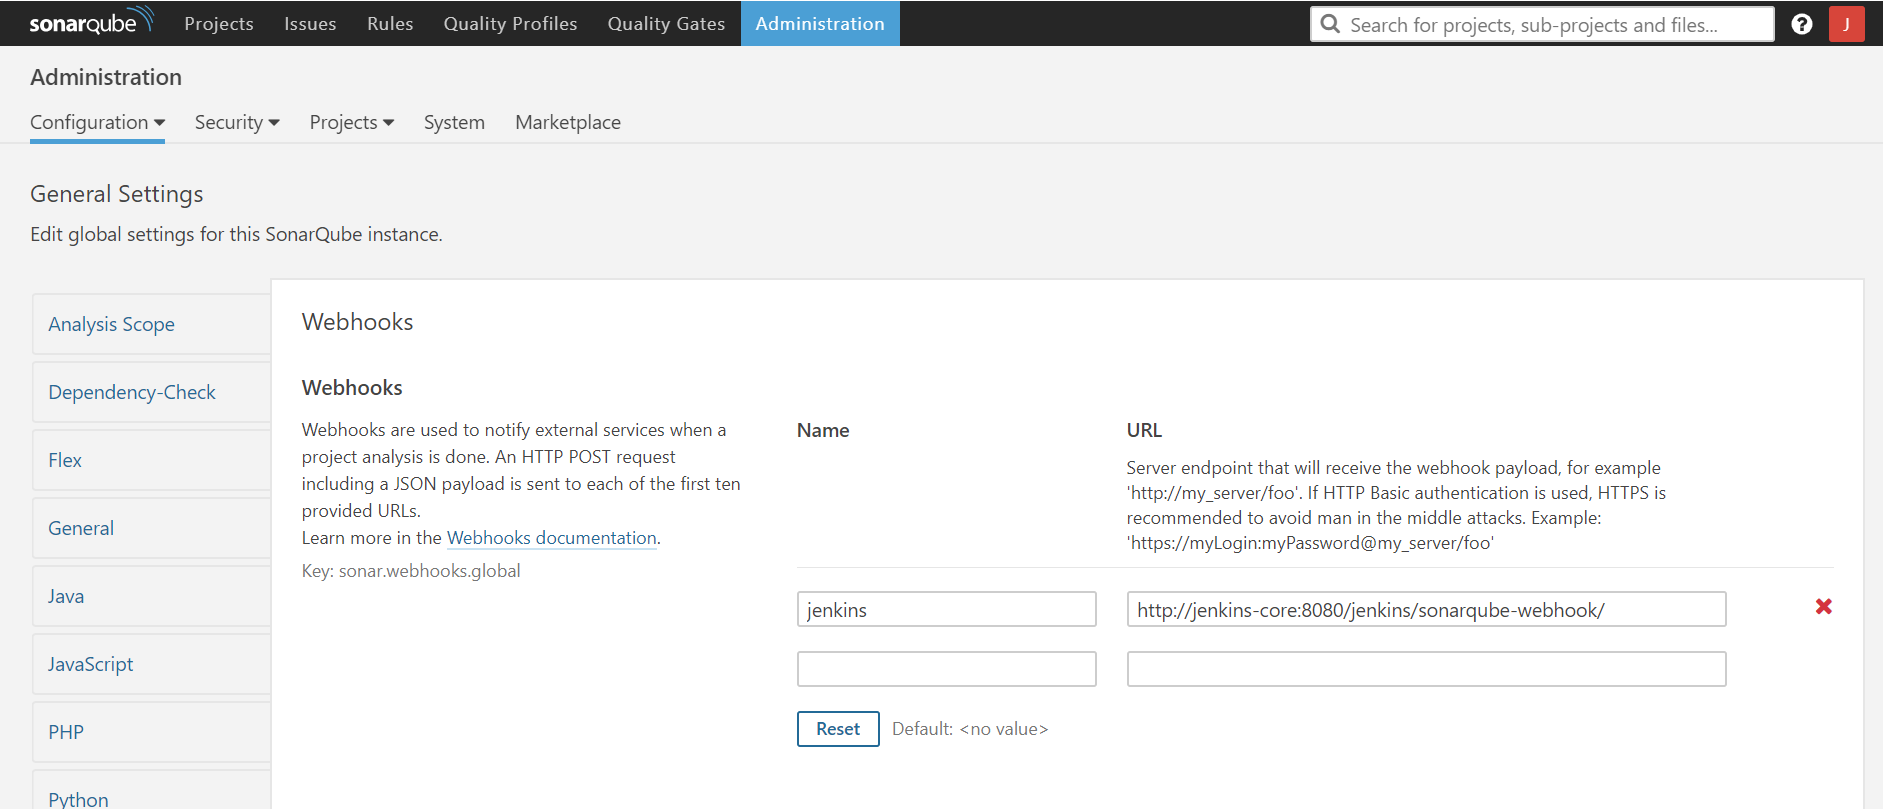Open the Rules page
The width and height of the screenshot is (1883, 809).
click(390, 23)
